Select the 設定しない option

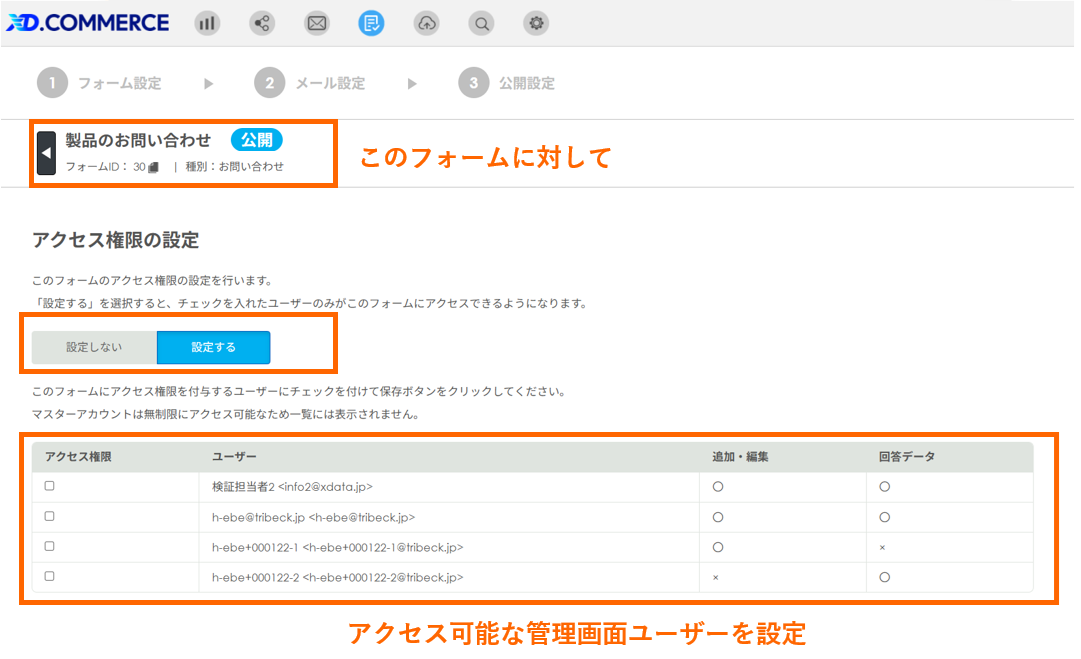[94, 347]
